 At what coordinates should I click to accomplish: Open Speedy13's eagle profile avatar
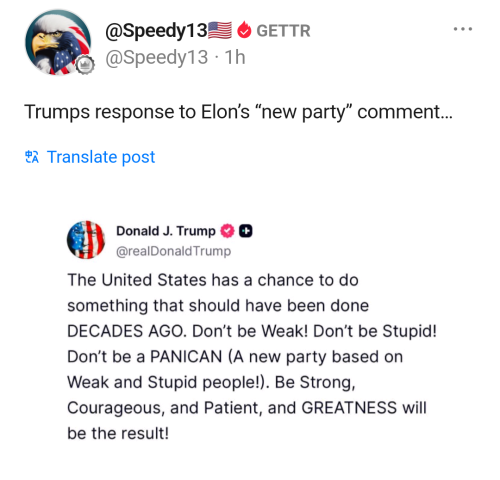point(58,42)
